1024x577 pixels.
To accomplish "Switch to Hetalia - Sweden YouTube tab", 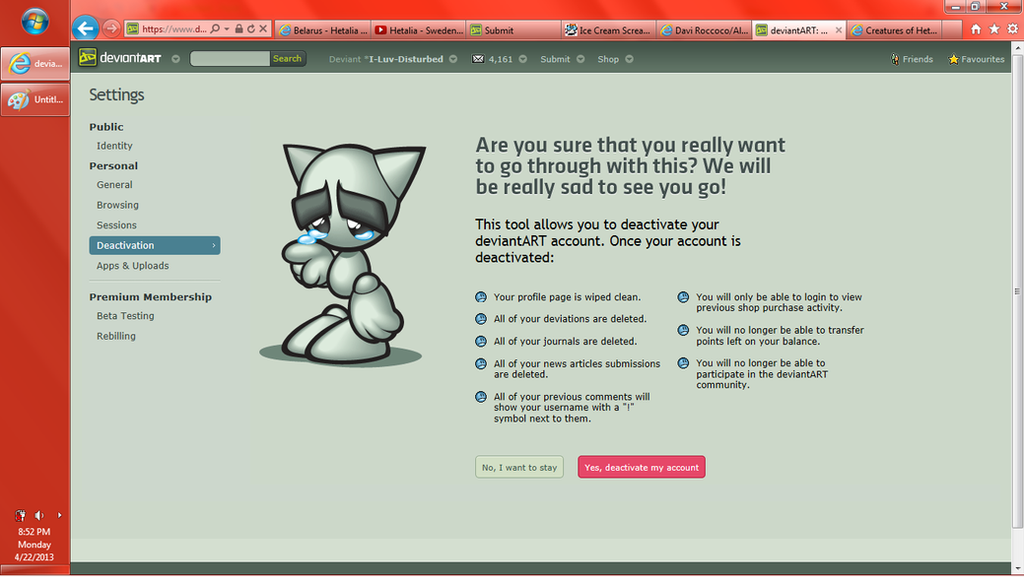I will coord(419,30).
